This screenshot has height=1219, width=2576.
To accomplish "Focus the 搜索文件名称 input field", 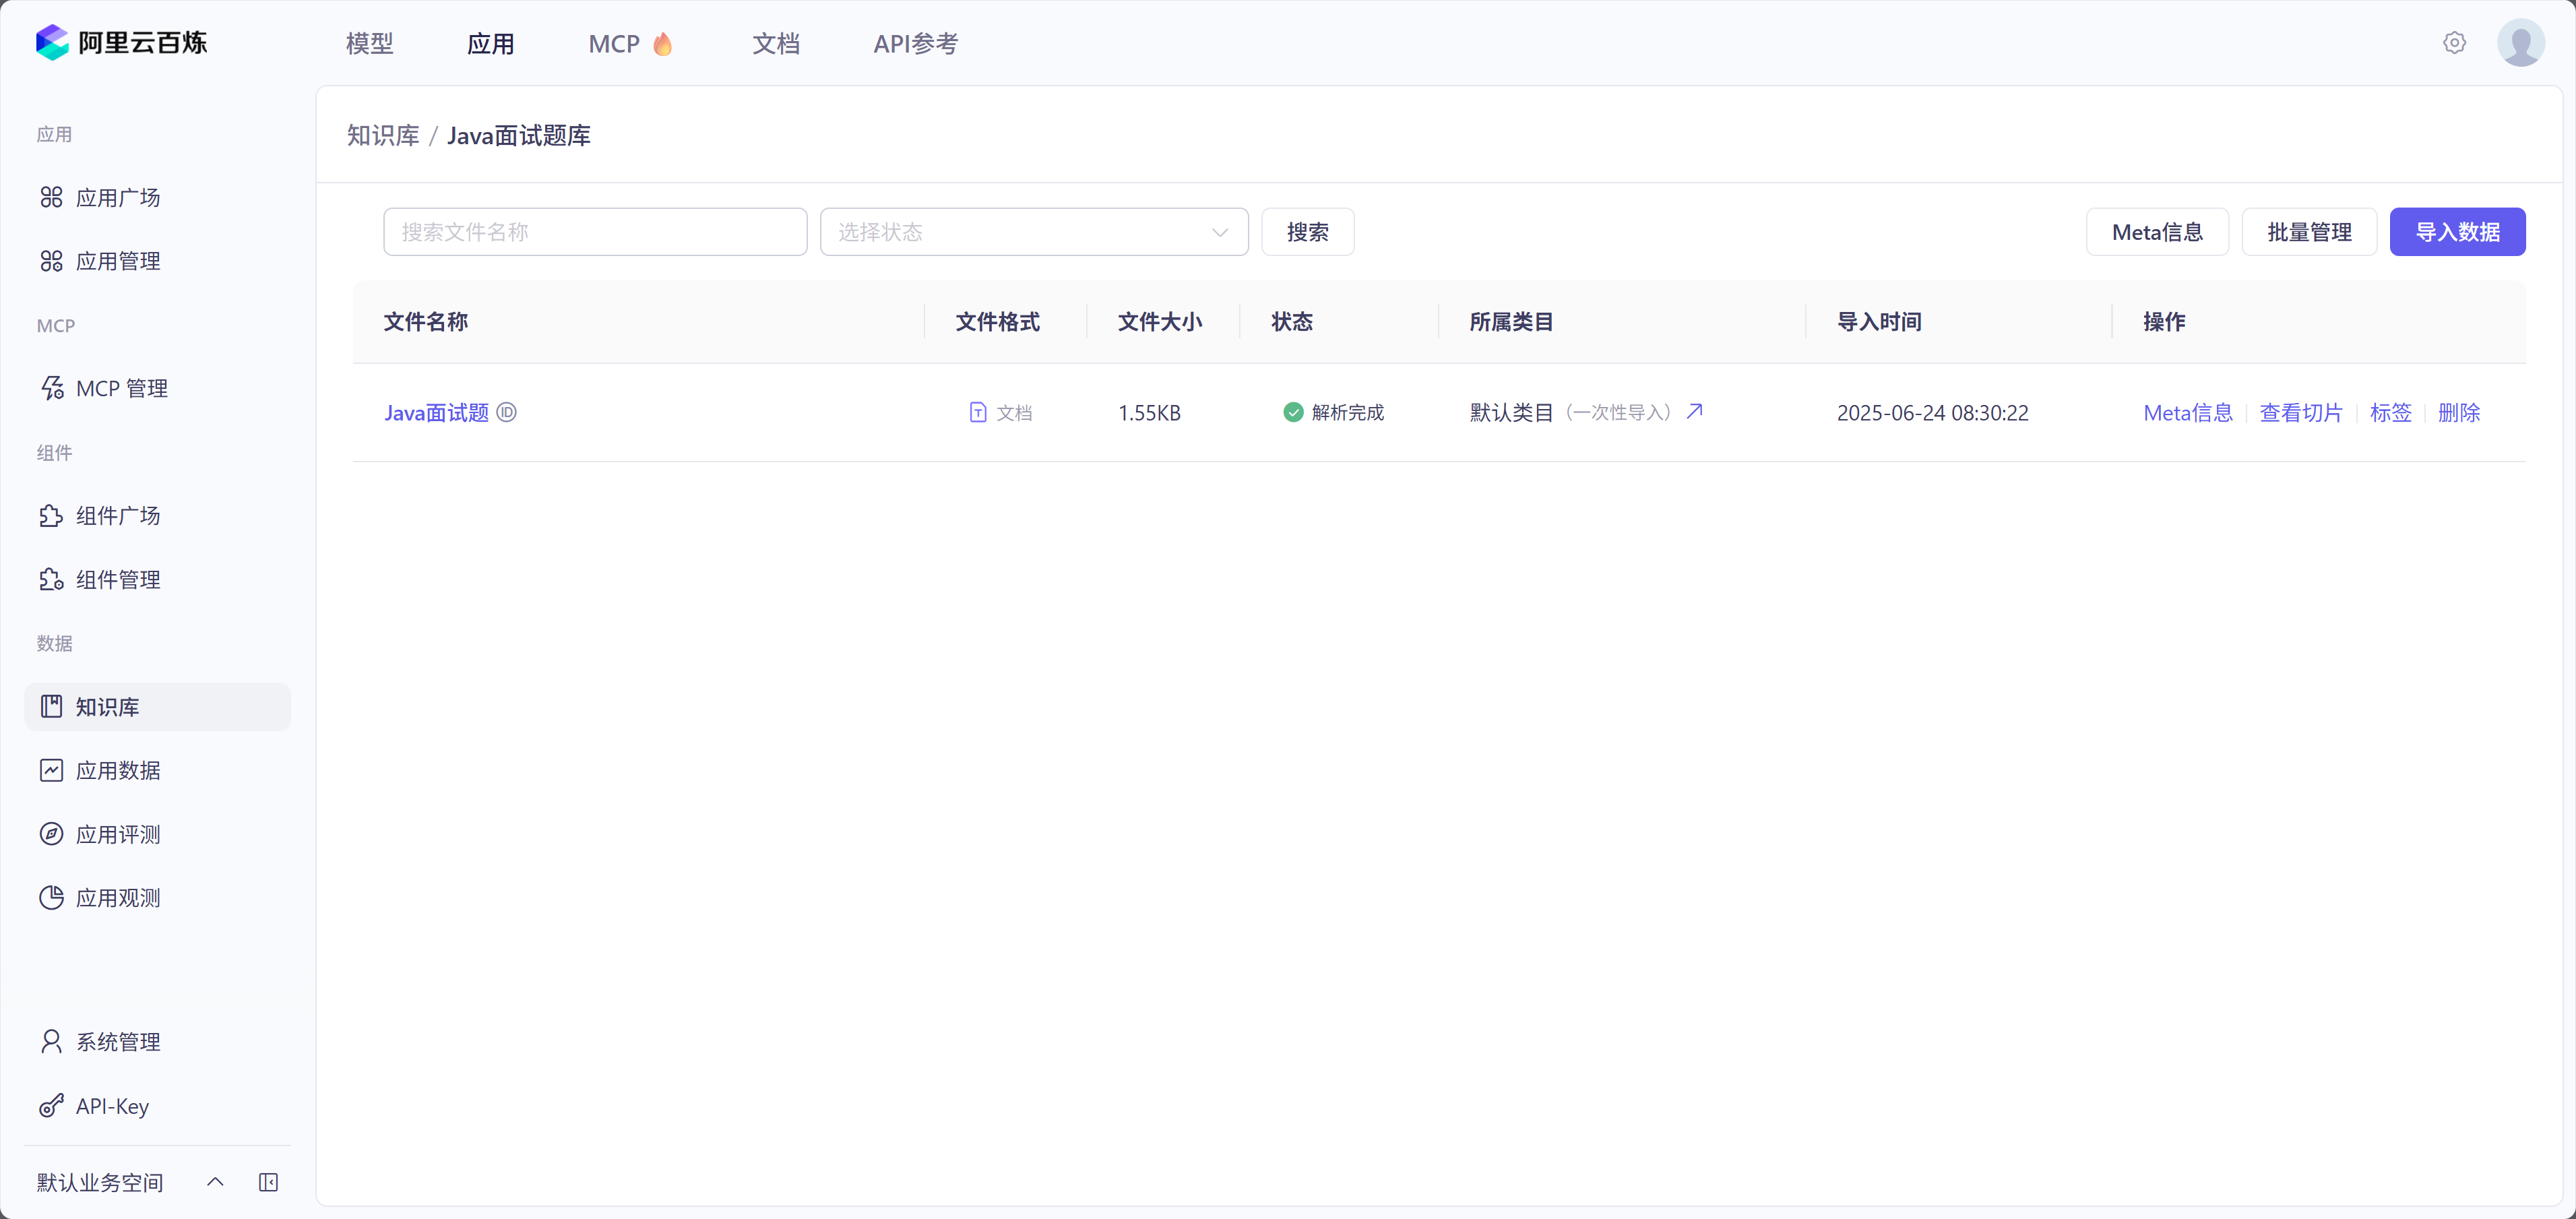I will click(x=595, y=232).
